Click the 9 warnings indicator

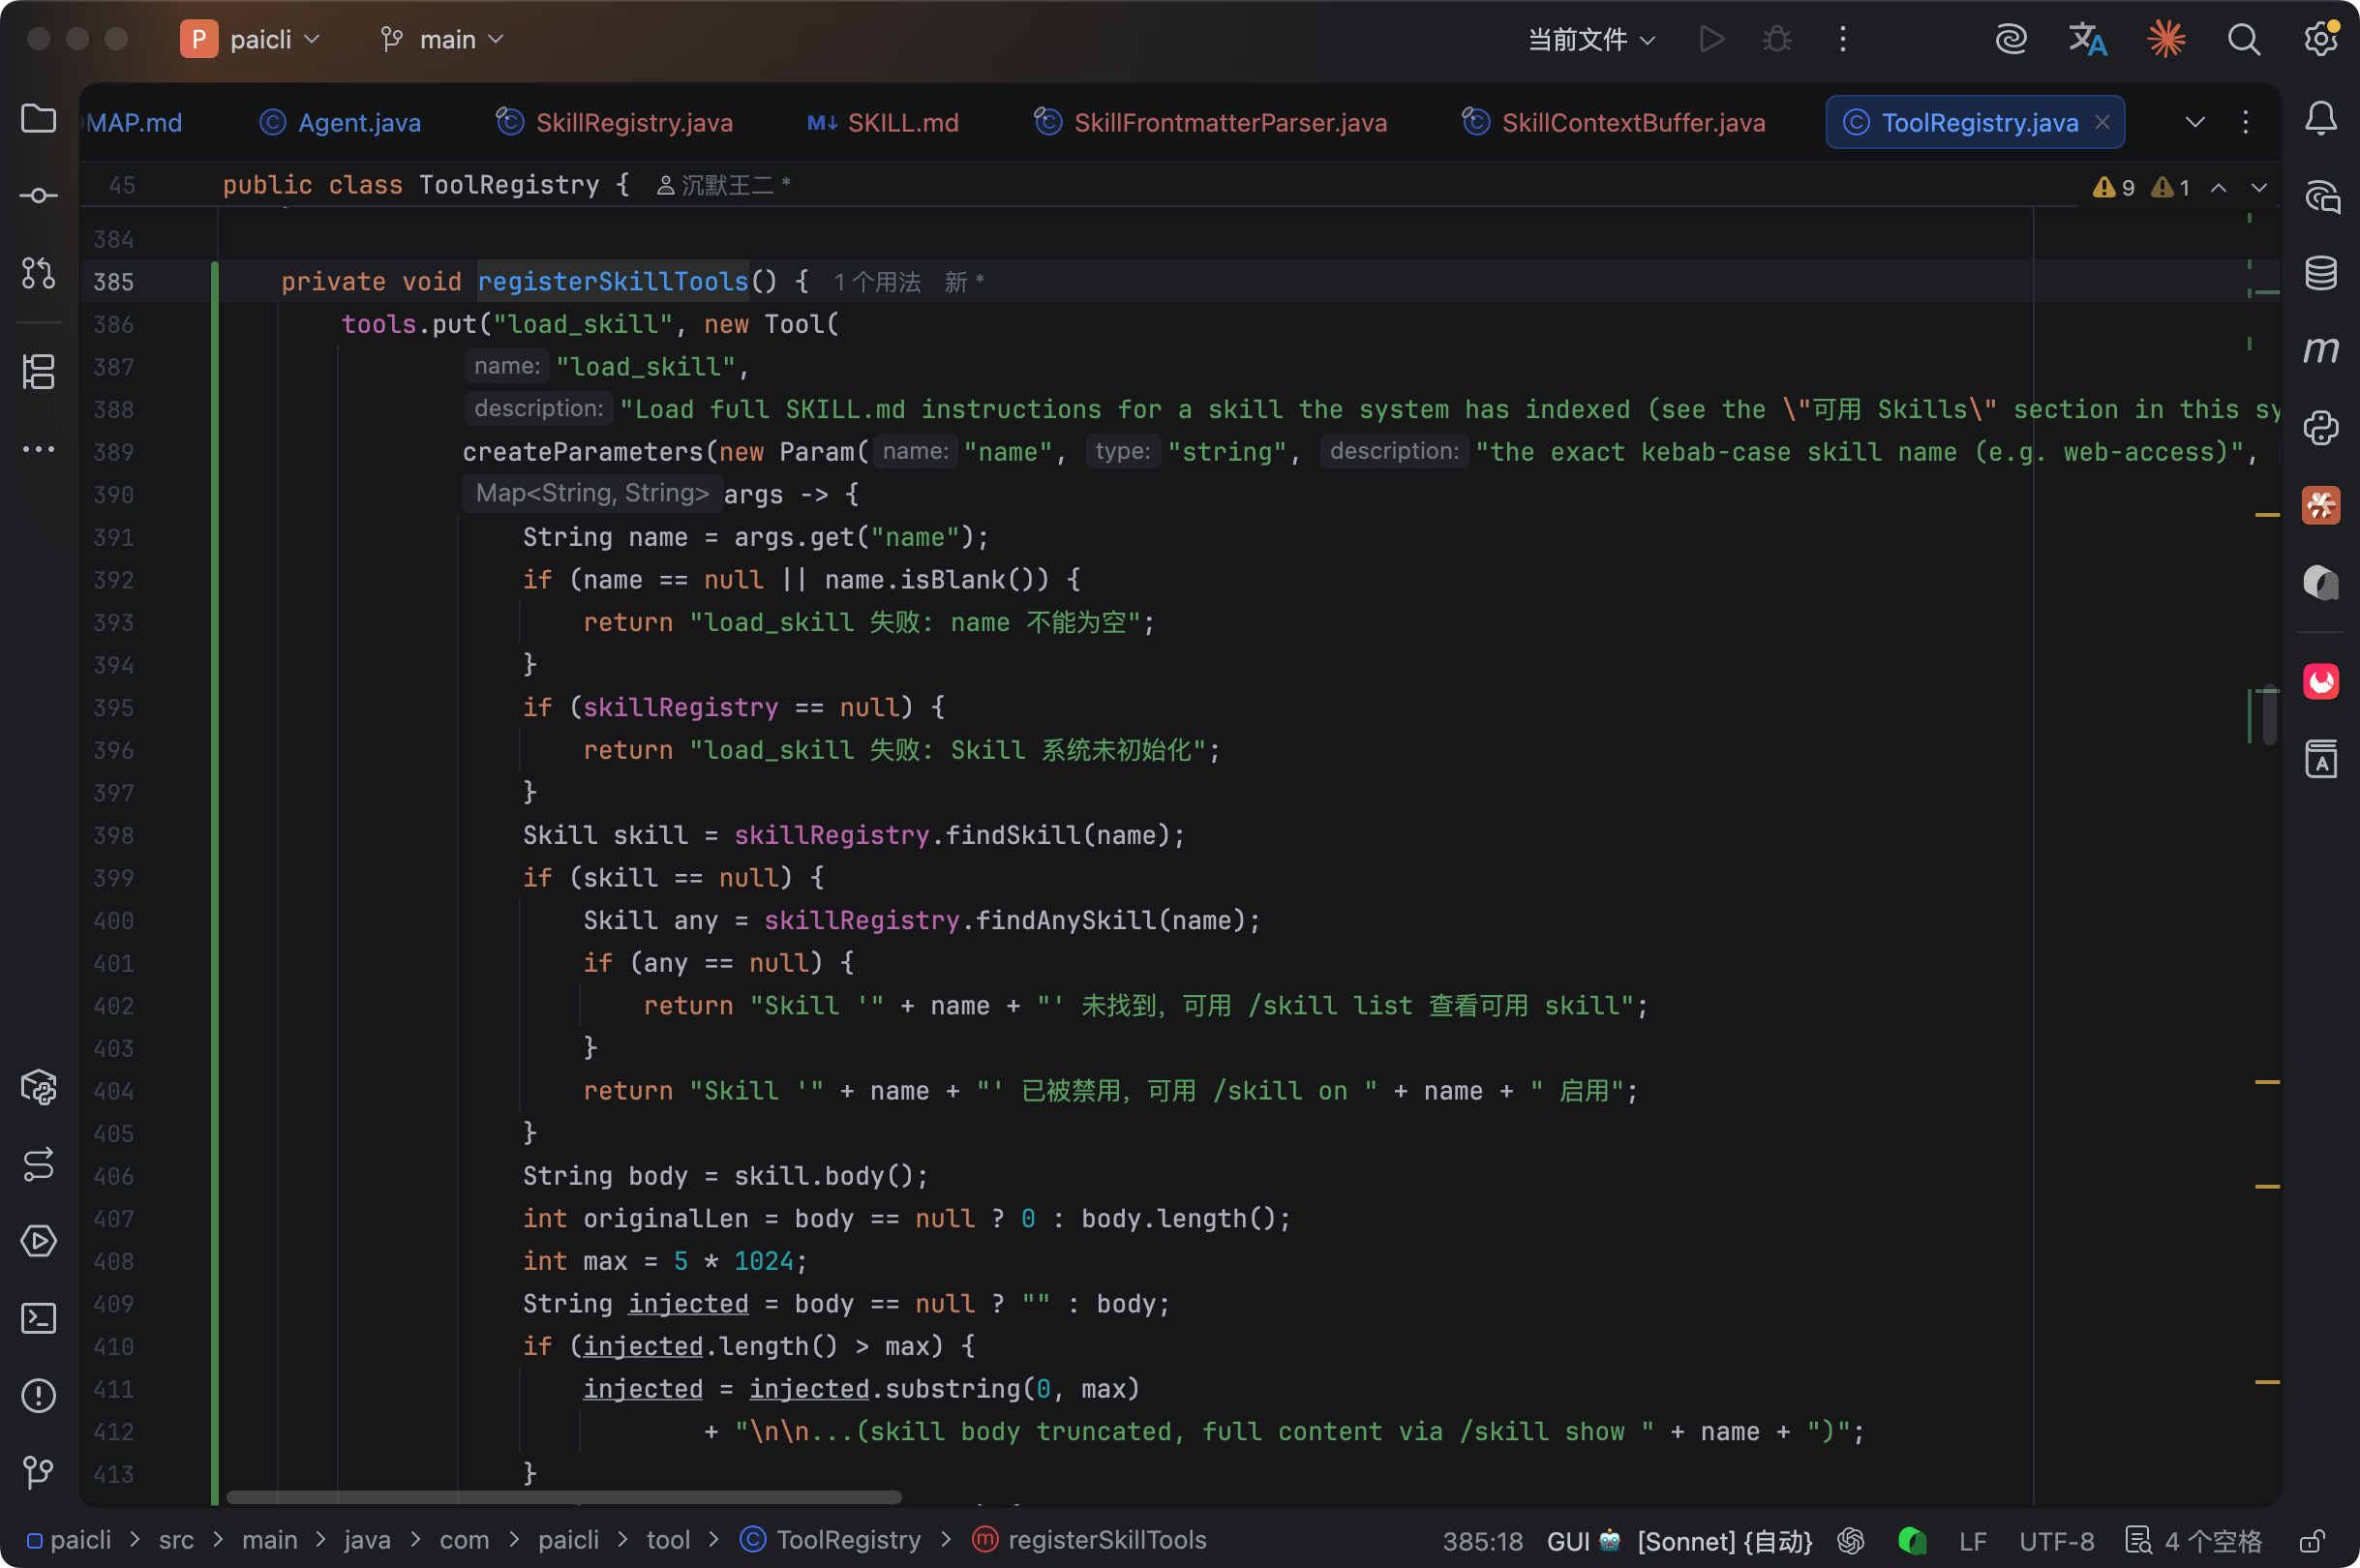point(2113,187)
